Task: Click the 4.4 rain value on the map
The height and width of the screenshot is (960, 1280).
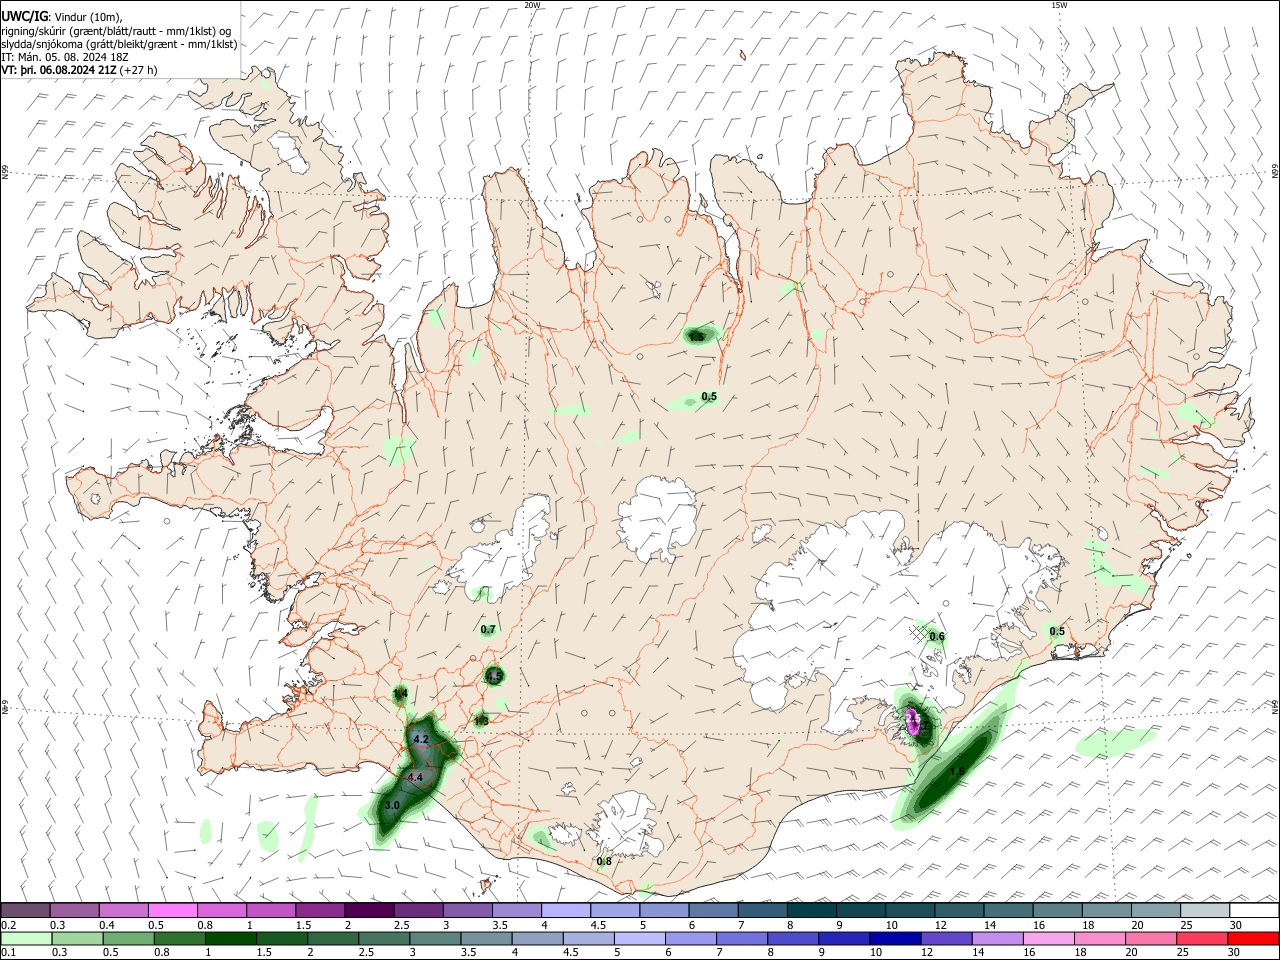Action: coord(415,777)
